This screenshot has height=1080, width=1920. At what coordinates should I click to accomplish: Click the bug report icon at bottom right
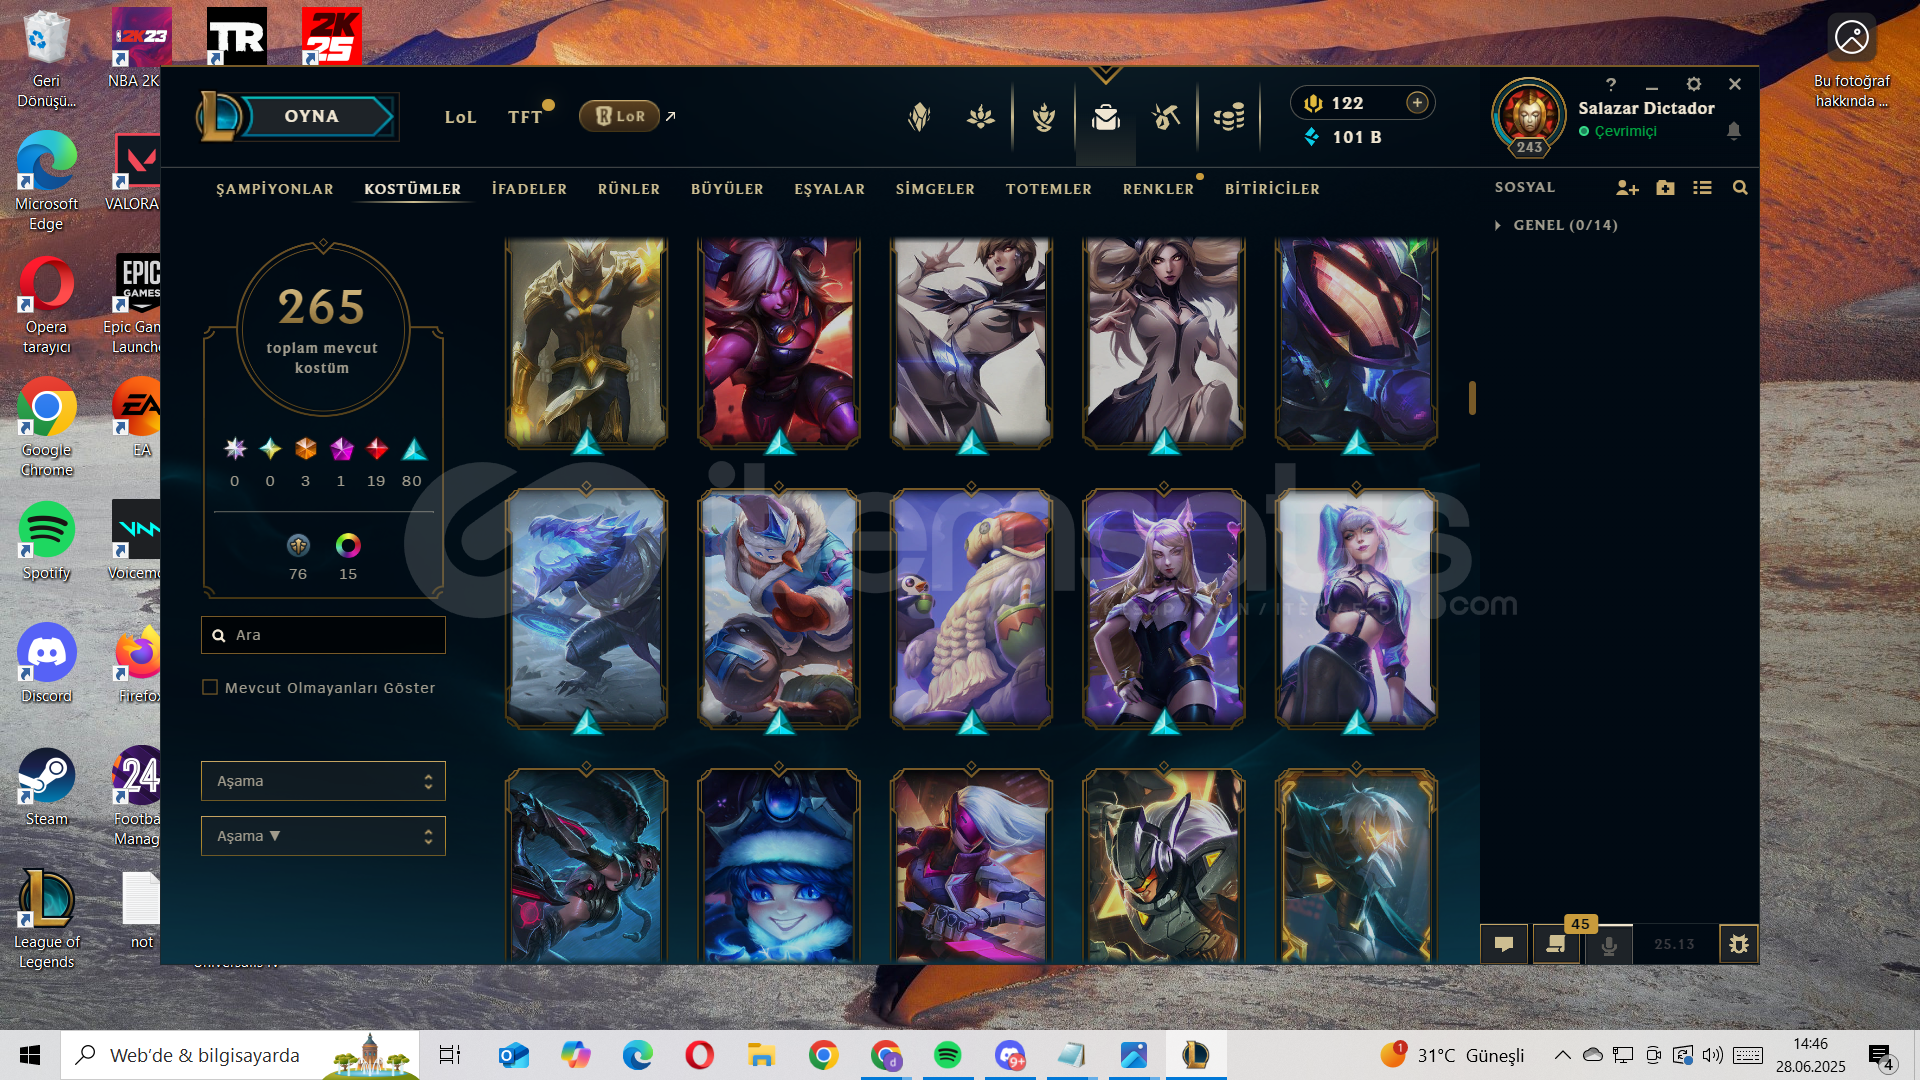[1739, 944]
